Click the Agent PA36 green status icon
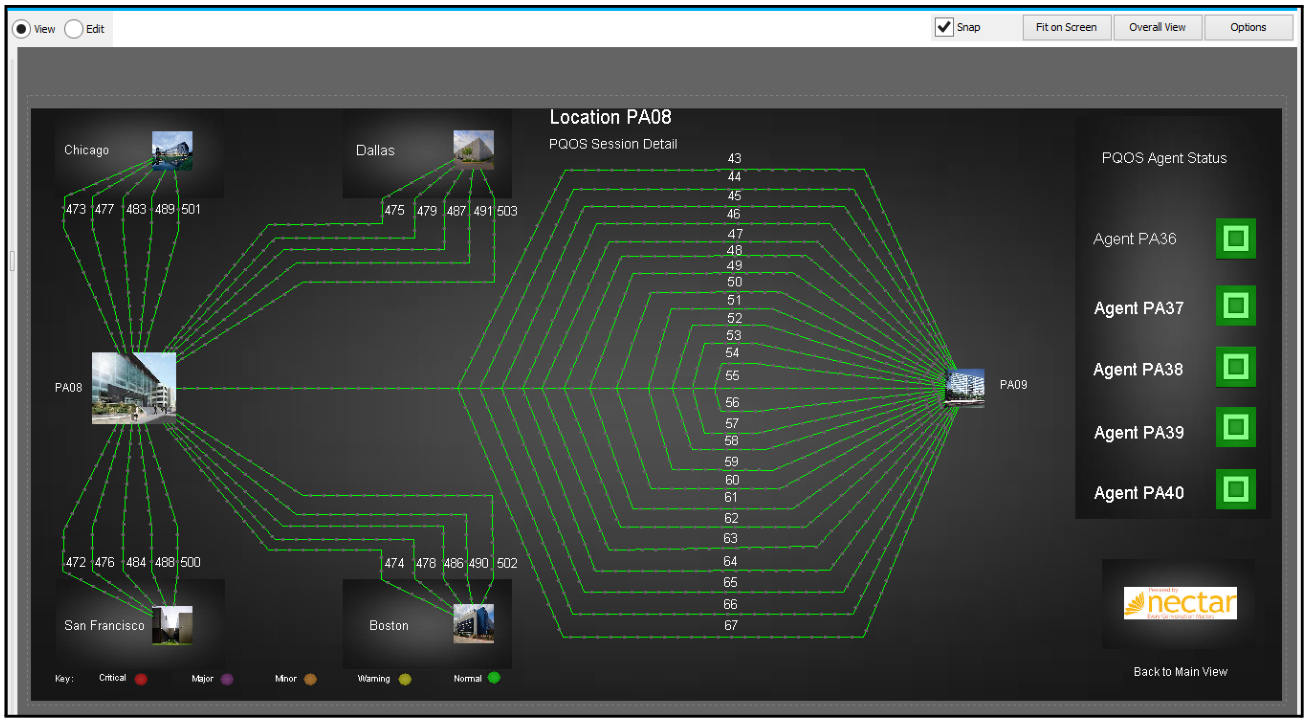The image size is (1308, 722). (x=1235, y=239)
